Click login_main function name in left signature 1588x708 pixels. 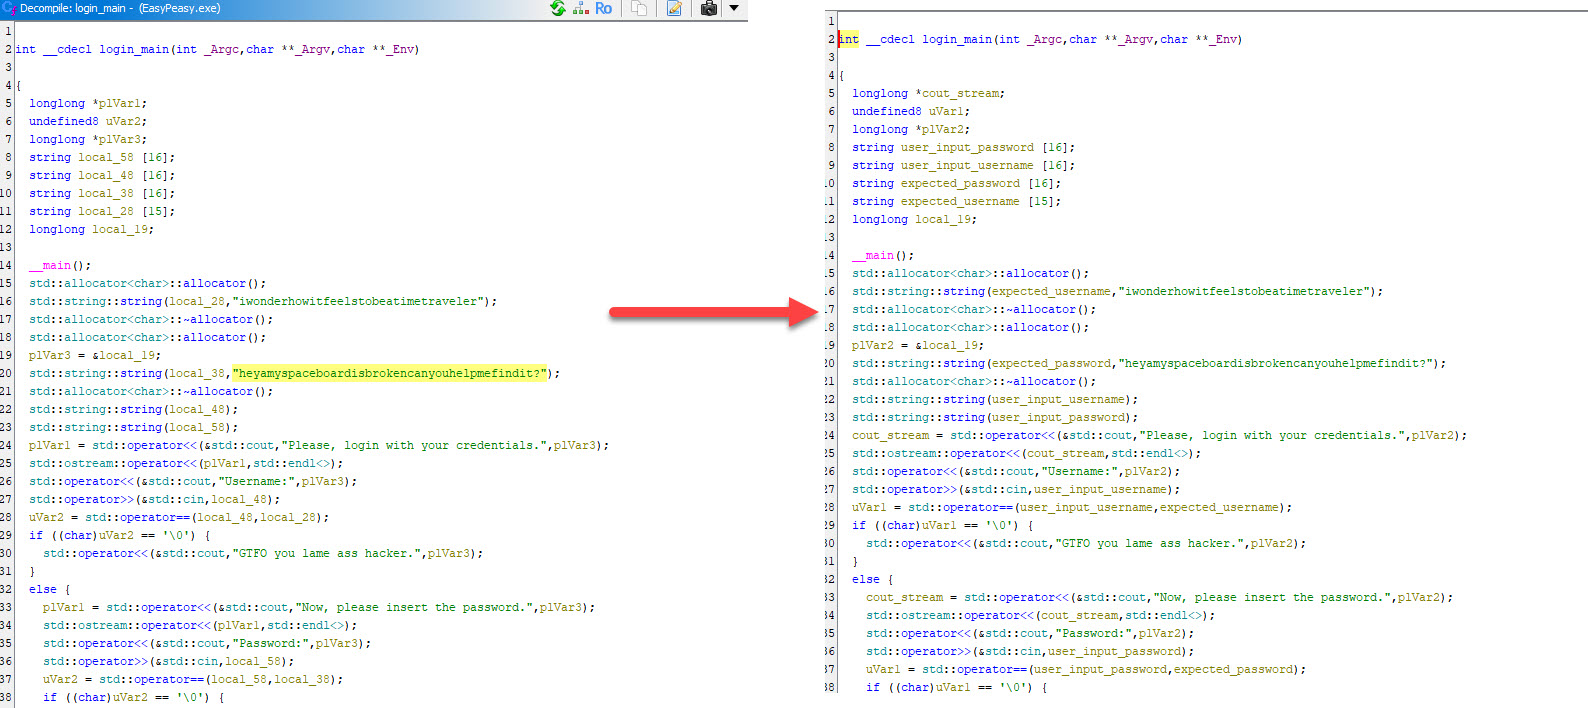click(134, 50)
